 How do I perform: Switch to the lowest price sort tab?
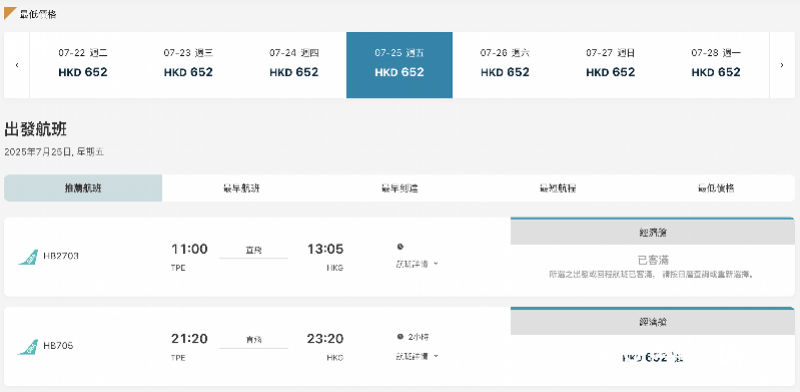[x=716, y=188]
